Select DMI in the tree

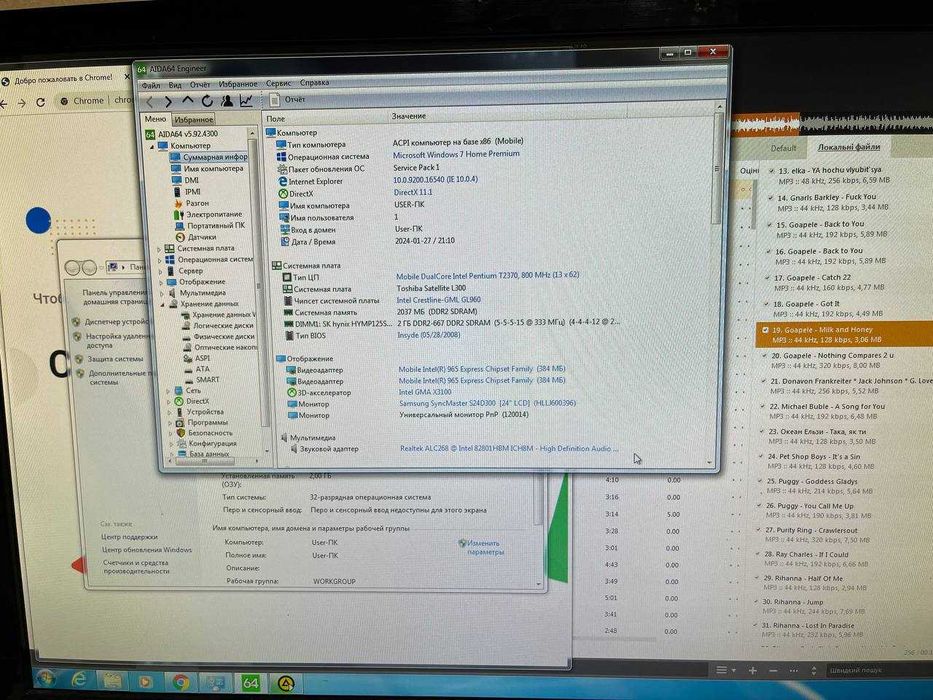tap(186, 180)
